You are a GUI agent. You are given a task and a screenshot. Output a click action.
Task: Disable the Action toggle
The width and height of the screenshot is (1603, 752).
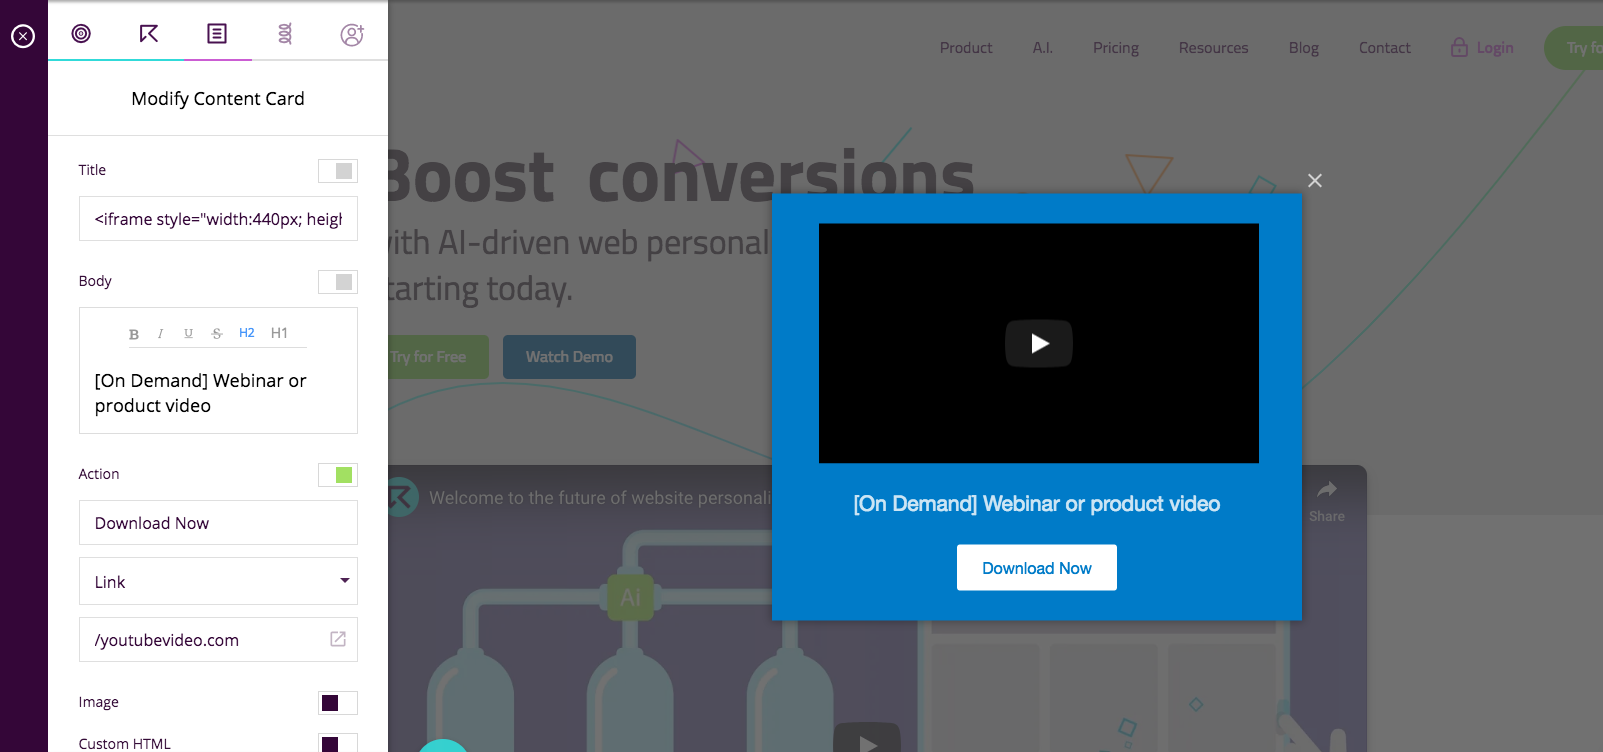(x=338, y=475)
